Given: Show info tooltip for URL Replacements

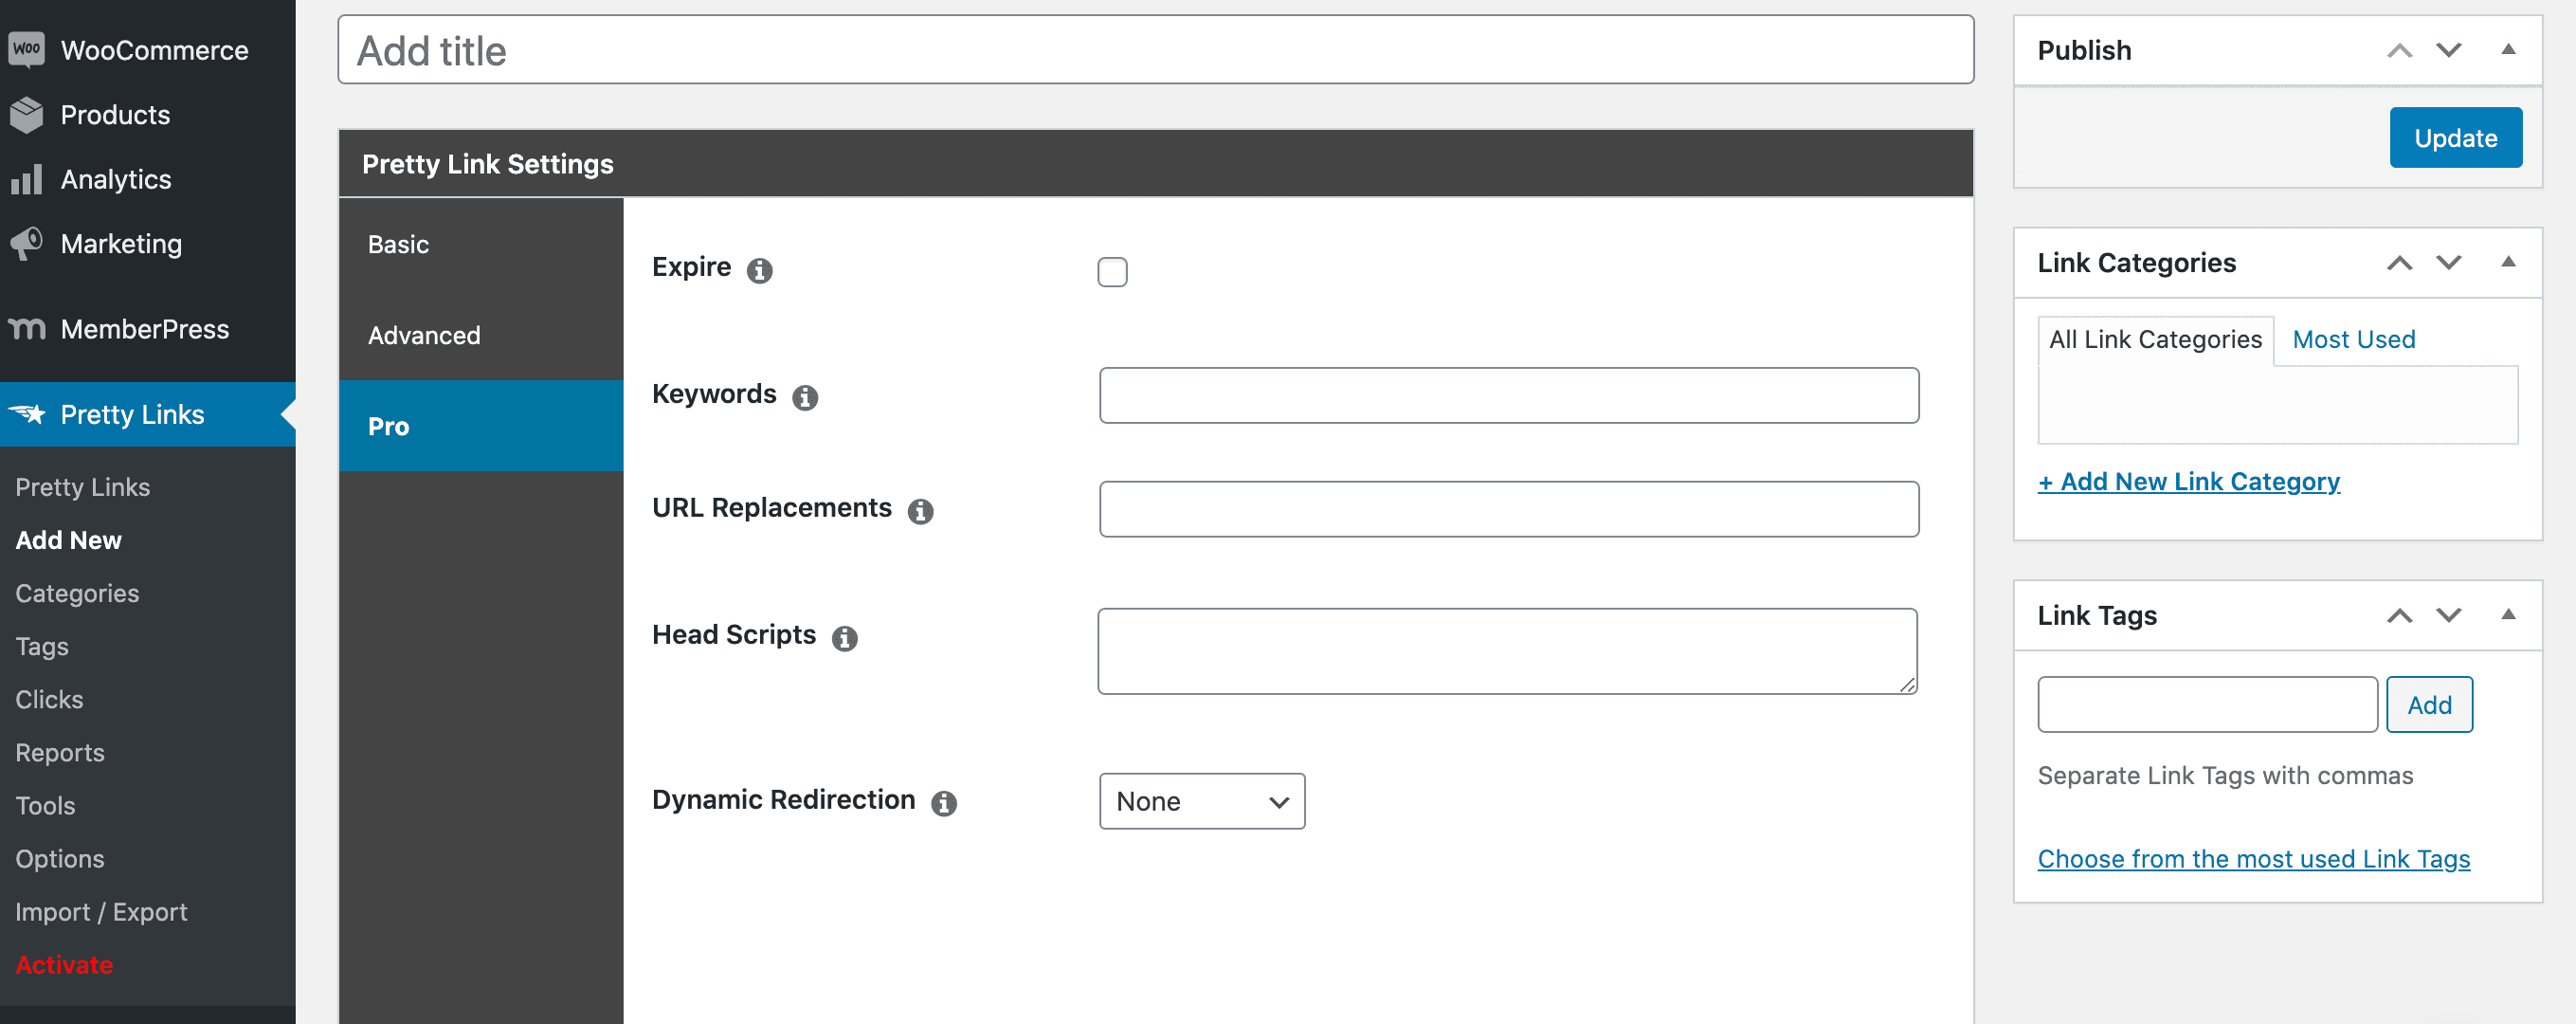Looking at the screenshot, I should pos(920,511).
